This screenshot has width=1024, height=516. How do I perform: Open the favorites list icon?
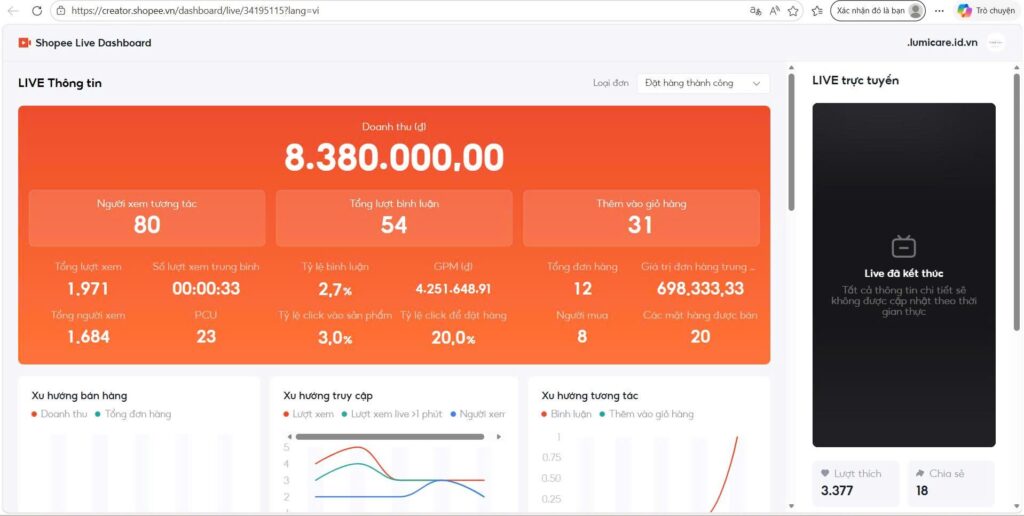pos(816,10)
